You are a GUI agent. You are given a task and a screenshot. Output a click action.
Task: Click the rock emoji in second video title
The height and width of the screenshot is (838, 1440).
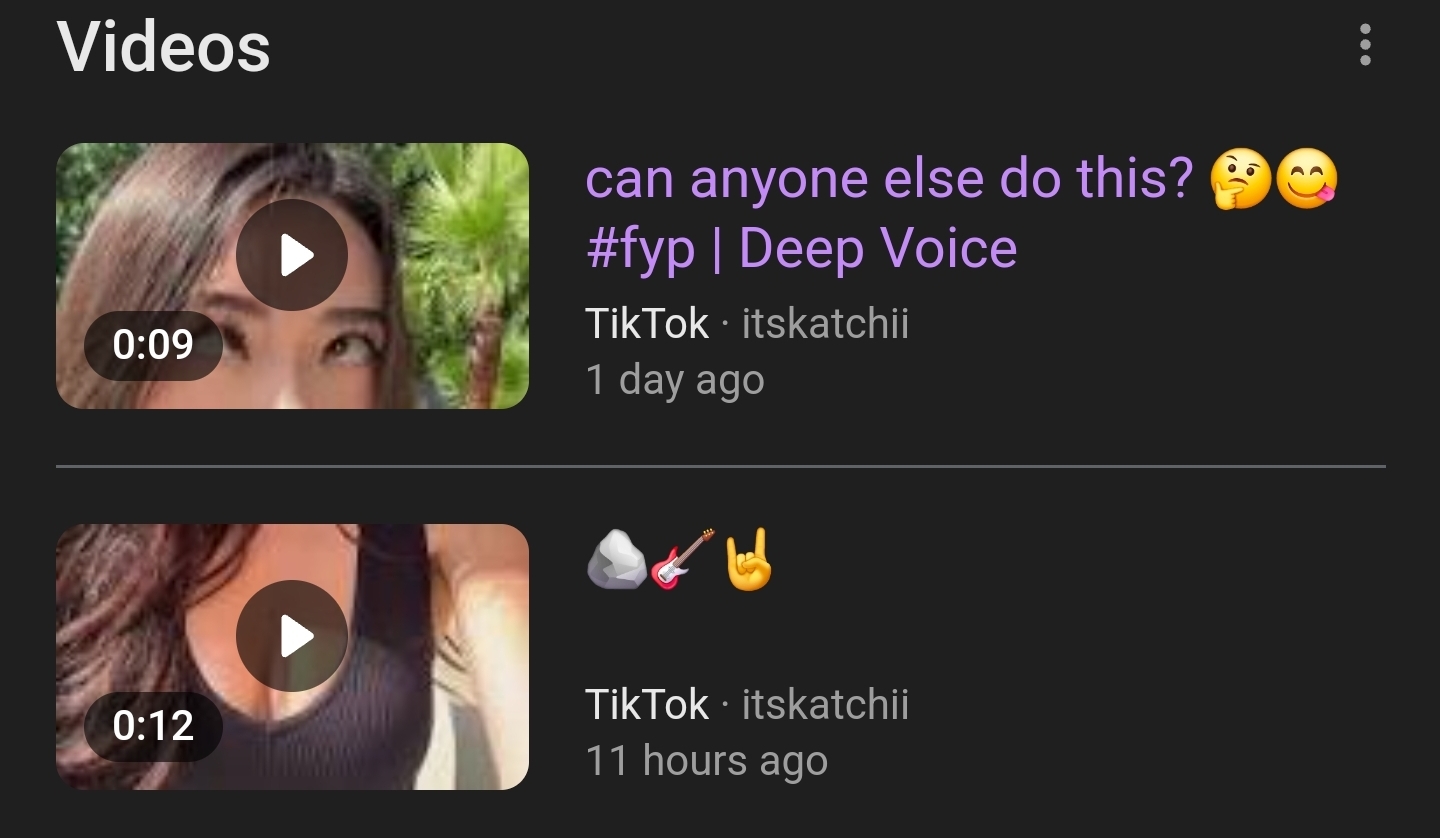[x=617, y=560]
